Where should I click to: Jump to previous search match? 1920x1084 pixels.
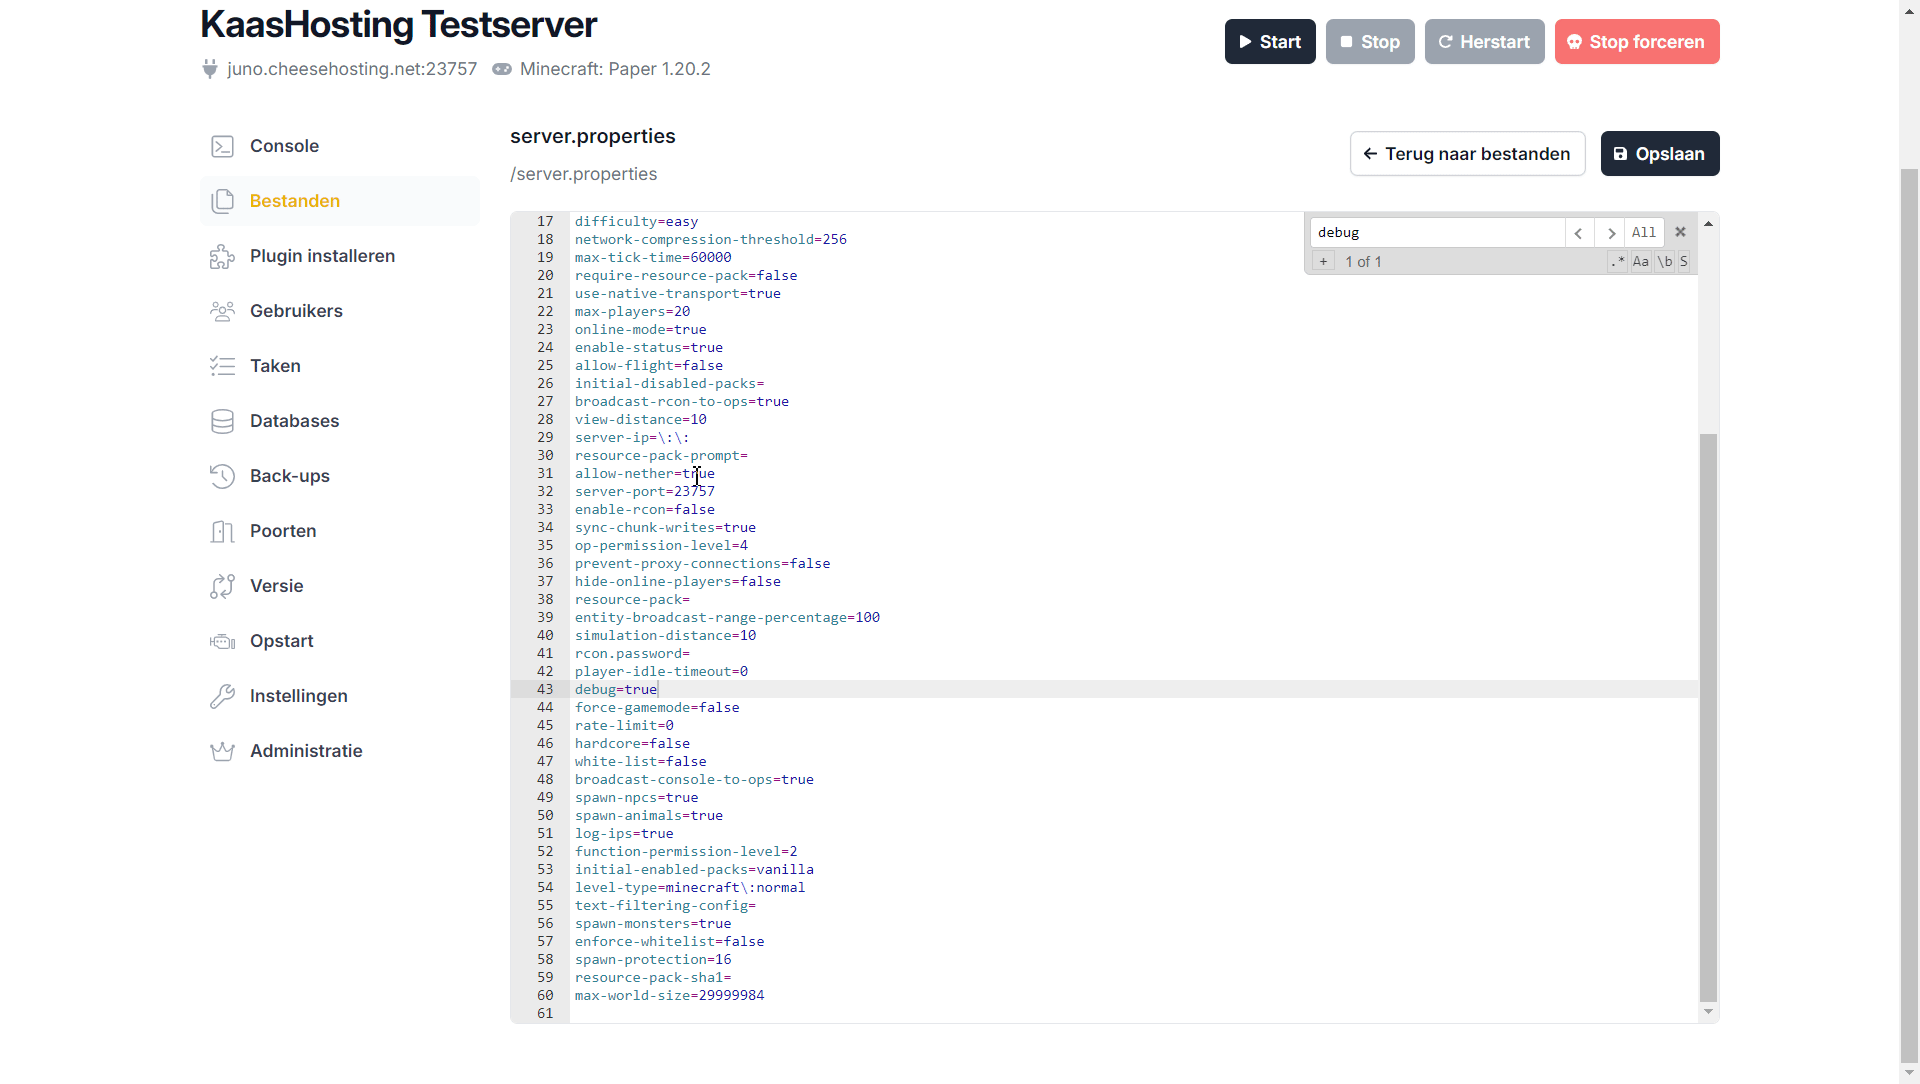tap(1578, 233)
